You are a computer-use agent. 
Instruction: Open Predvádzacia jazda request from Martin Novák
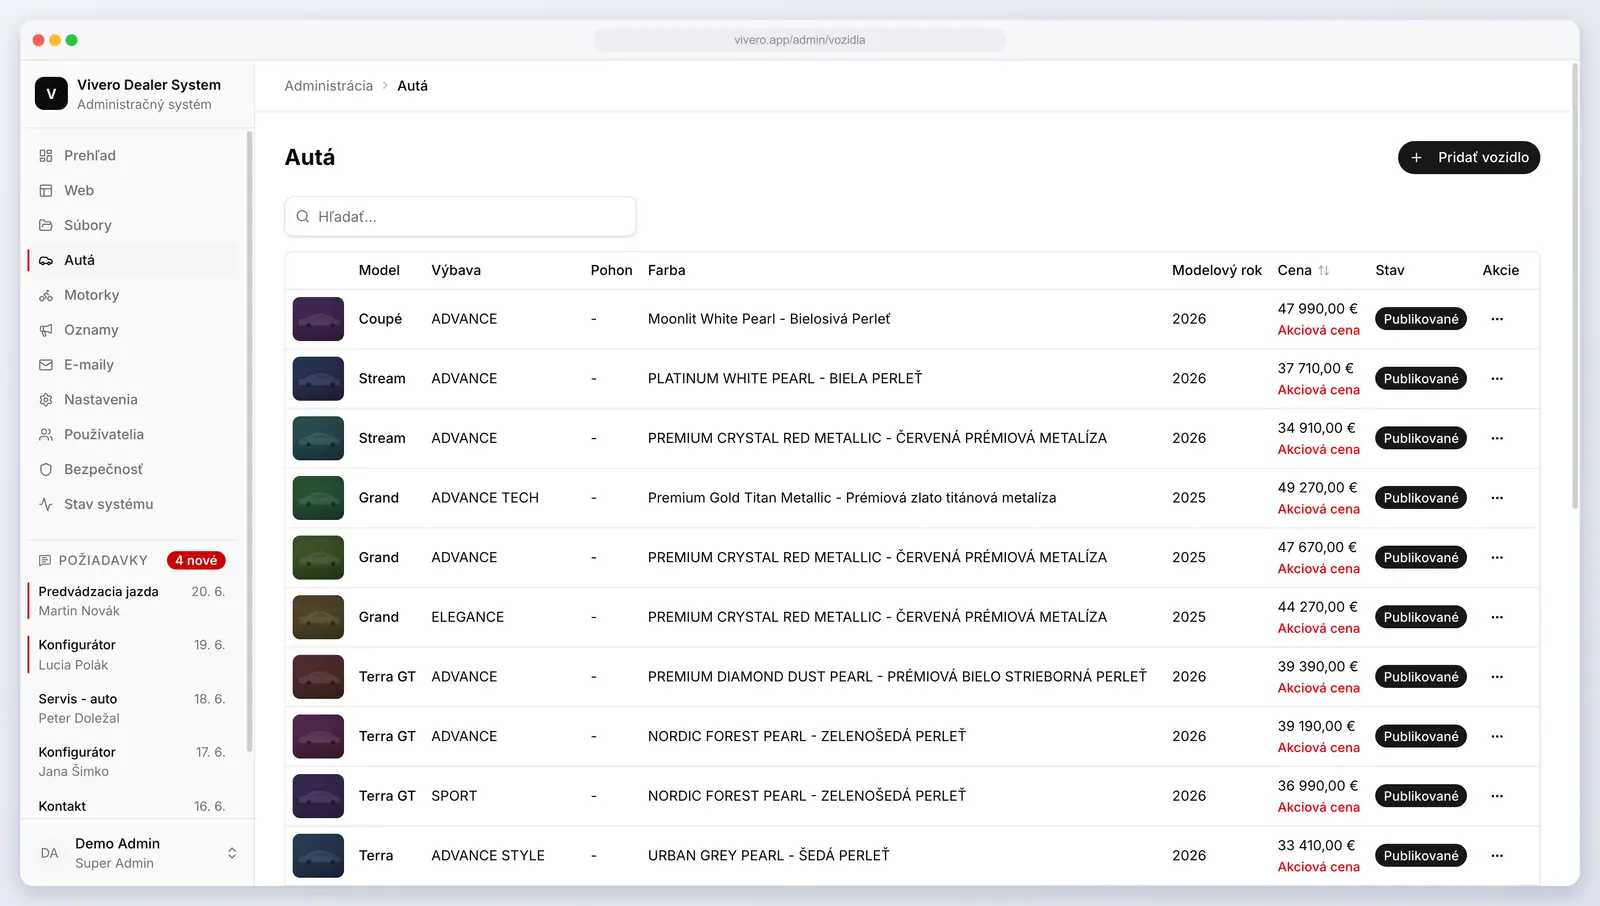[132, 601]
